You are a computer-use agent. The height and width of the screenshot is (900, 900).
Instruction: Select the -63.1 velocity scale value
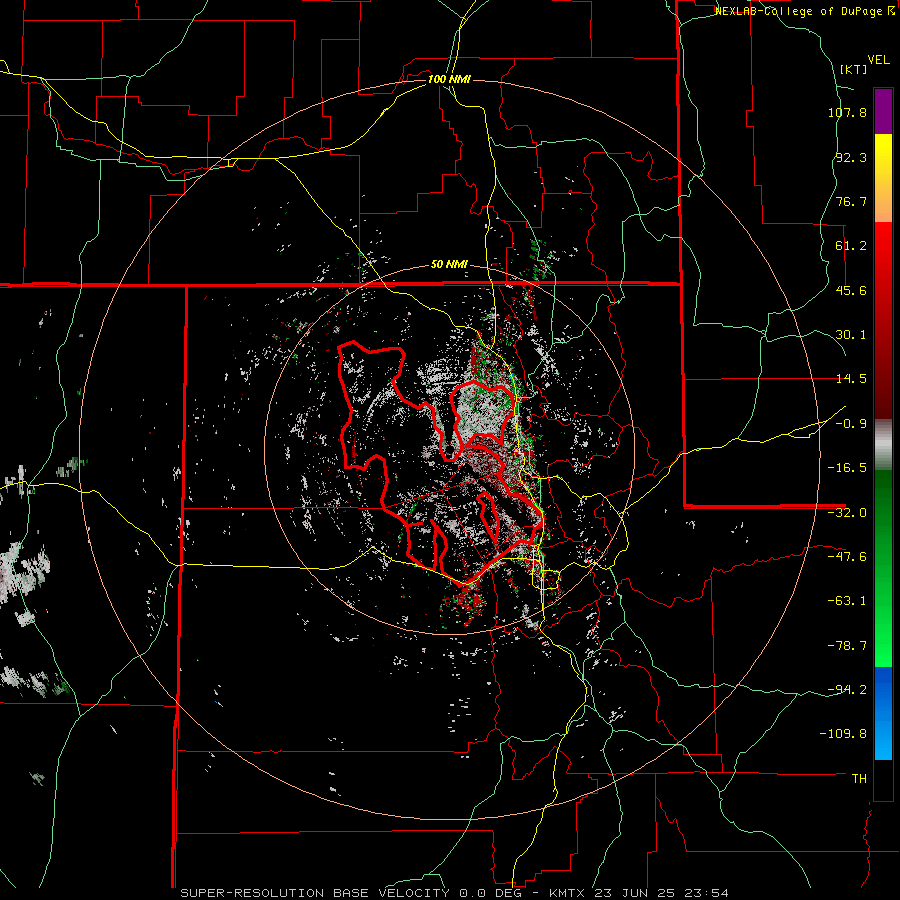pos(847,601)
